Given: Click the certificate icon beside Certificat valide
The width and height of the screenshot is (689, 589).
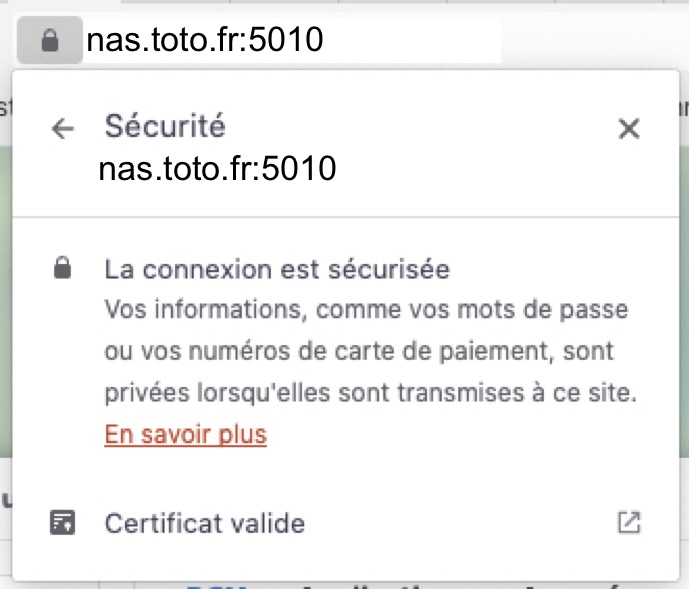Looking at the screenshot, I should click(x=62, y=523).
